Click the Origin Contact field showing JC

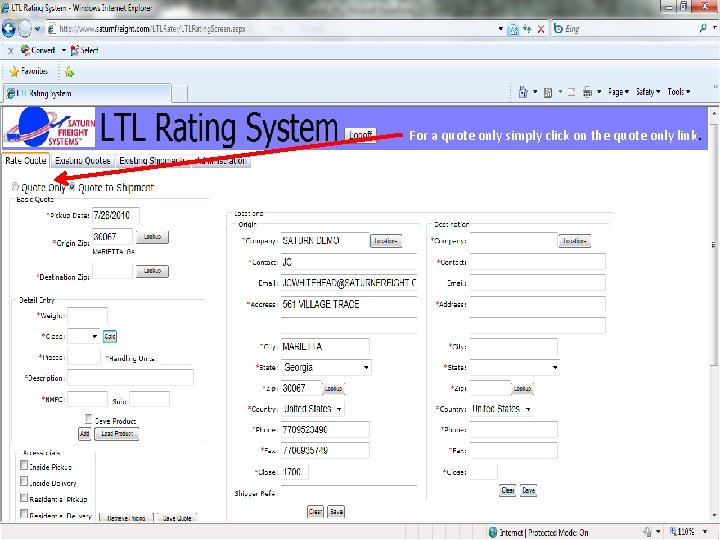pyautogui.click(x=349, y=262)
